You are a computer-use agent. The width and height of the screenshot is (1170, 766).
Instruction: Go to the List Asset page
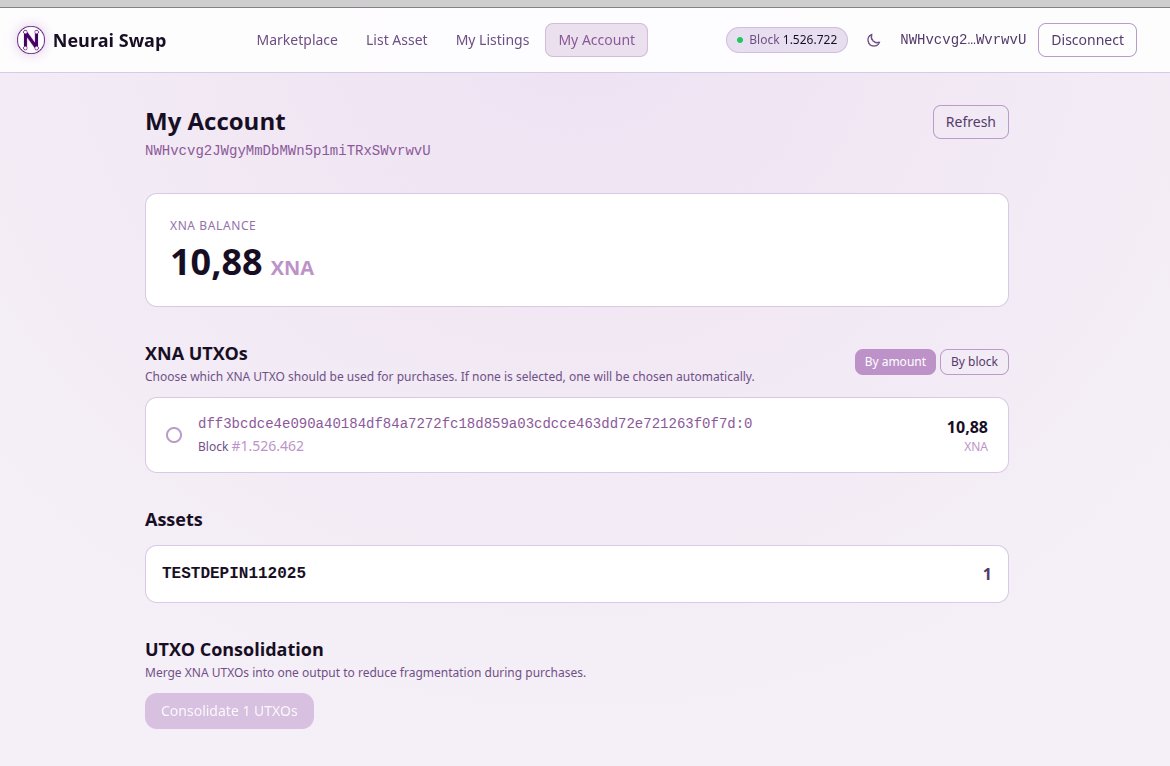click(396, 40)
